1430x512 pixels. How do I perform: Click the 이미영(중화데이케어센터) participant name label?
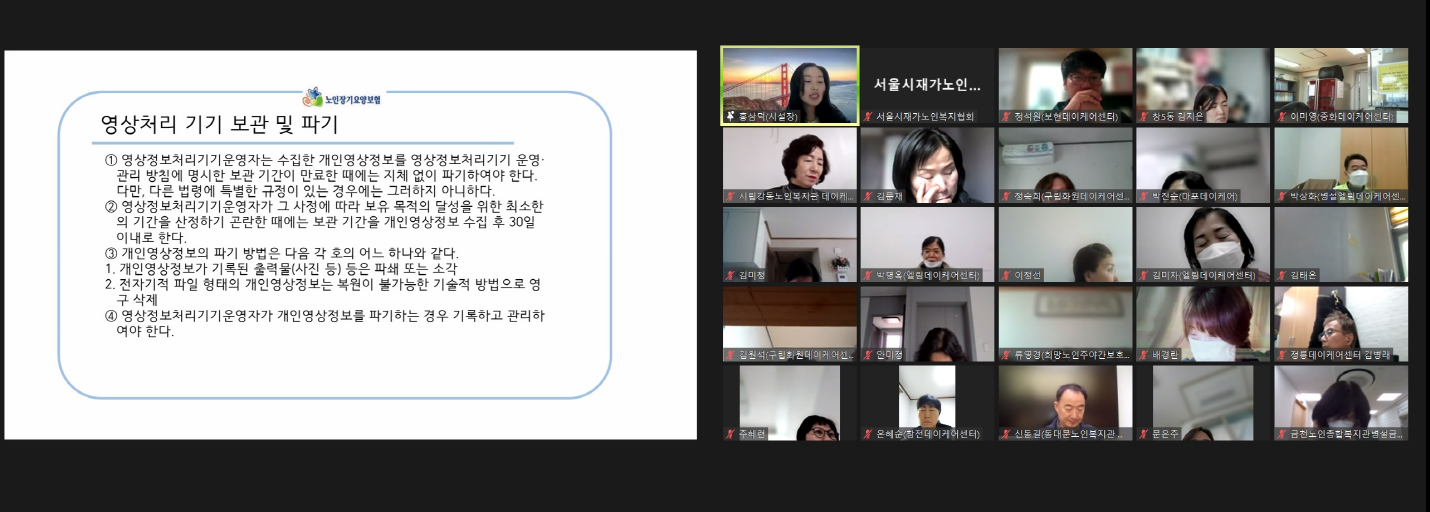point(1346,117)
